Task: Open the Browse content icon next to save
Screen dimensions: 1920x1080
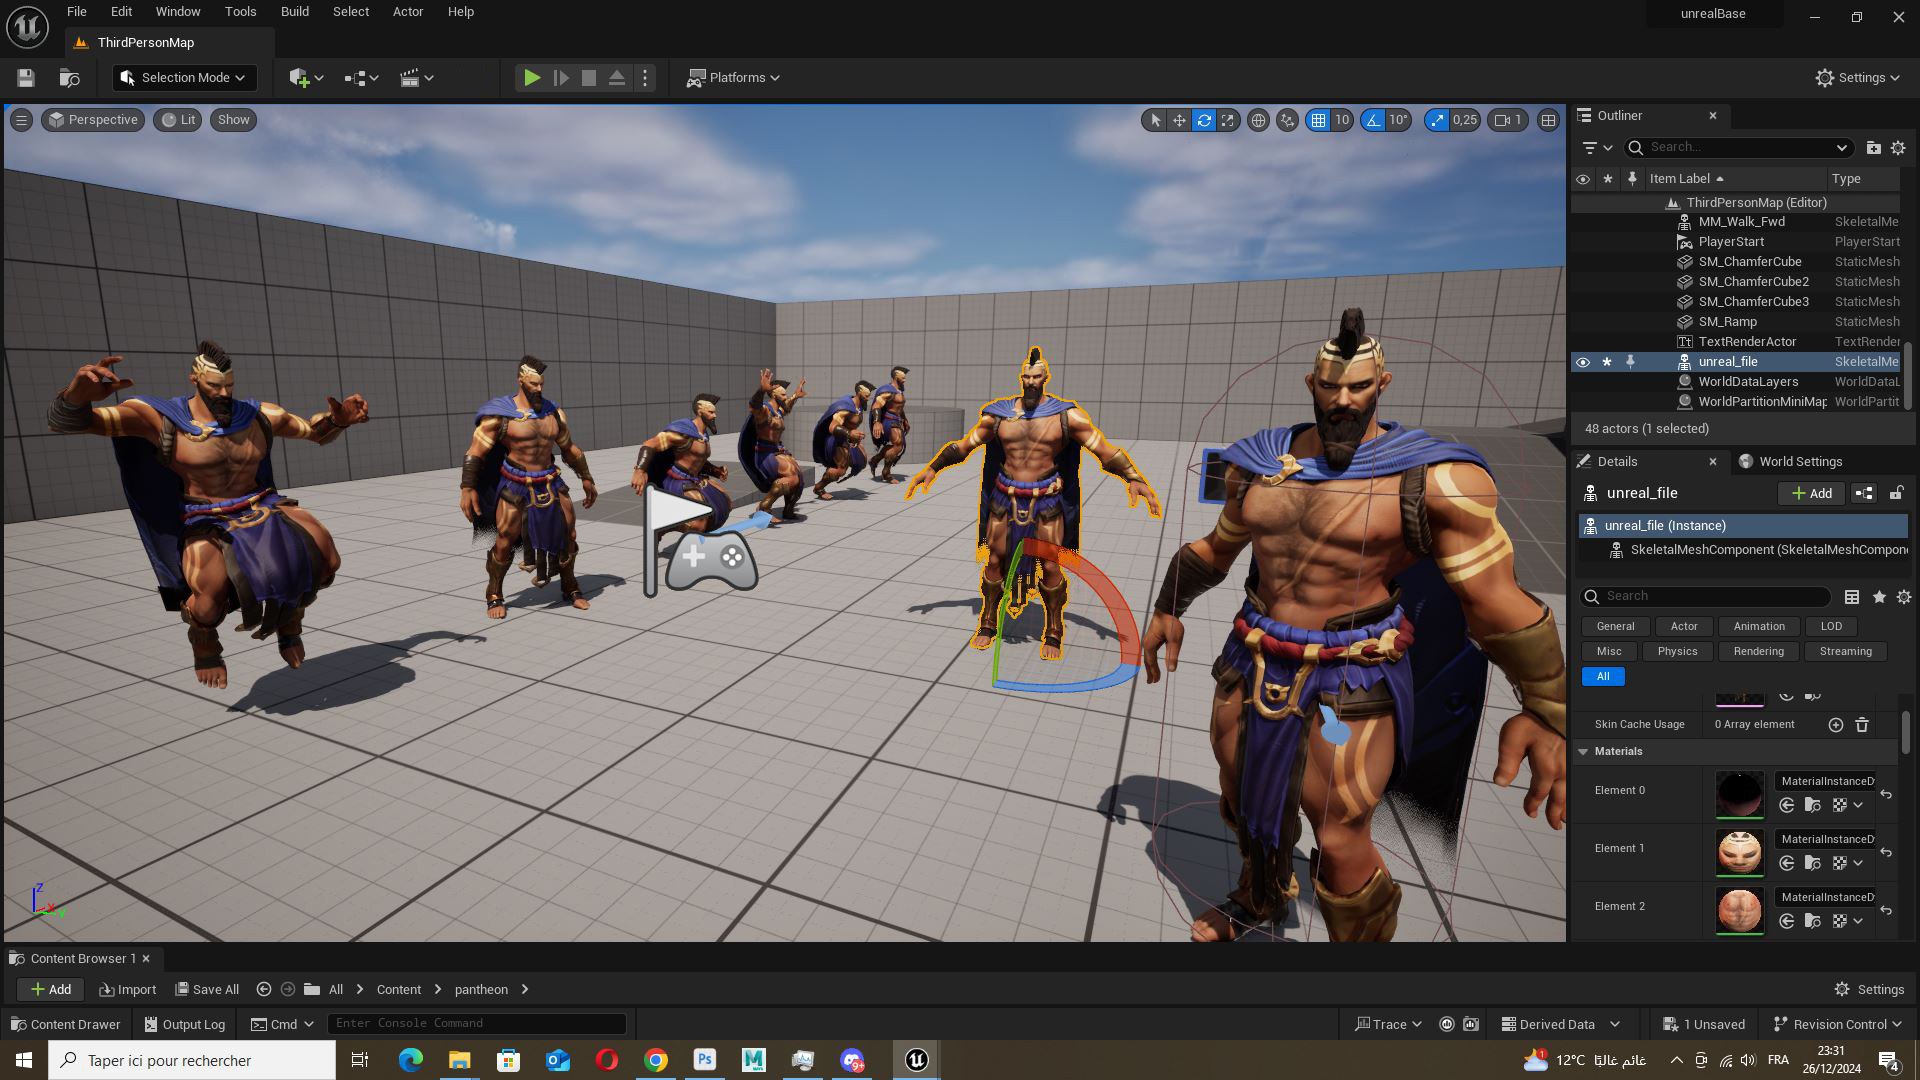Action: [70, 78]
